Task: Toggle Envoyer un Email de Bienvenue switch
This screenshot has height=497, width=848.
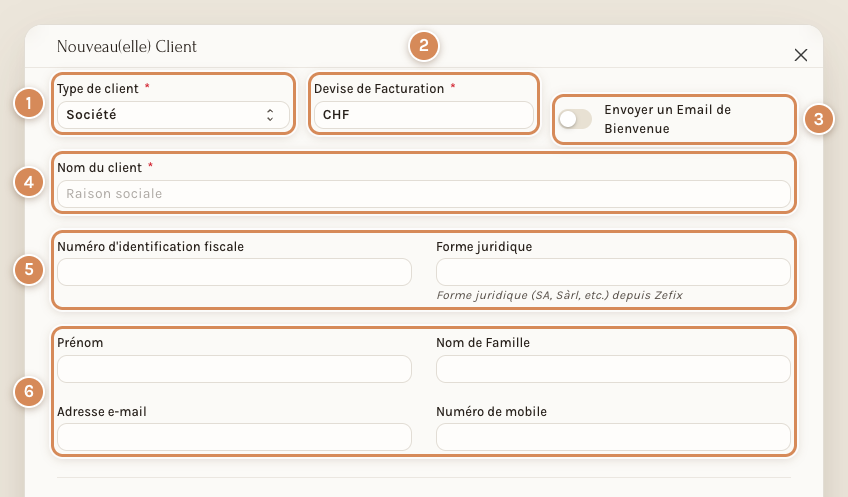Action: click(575, 119)
